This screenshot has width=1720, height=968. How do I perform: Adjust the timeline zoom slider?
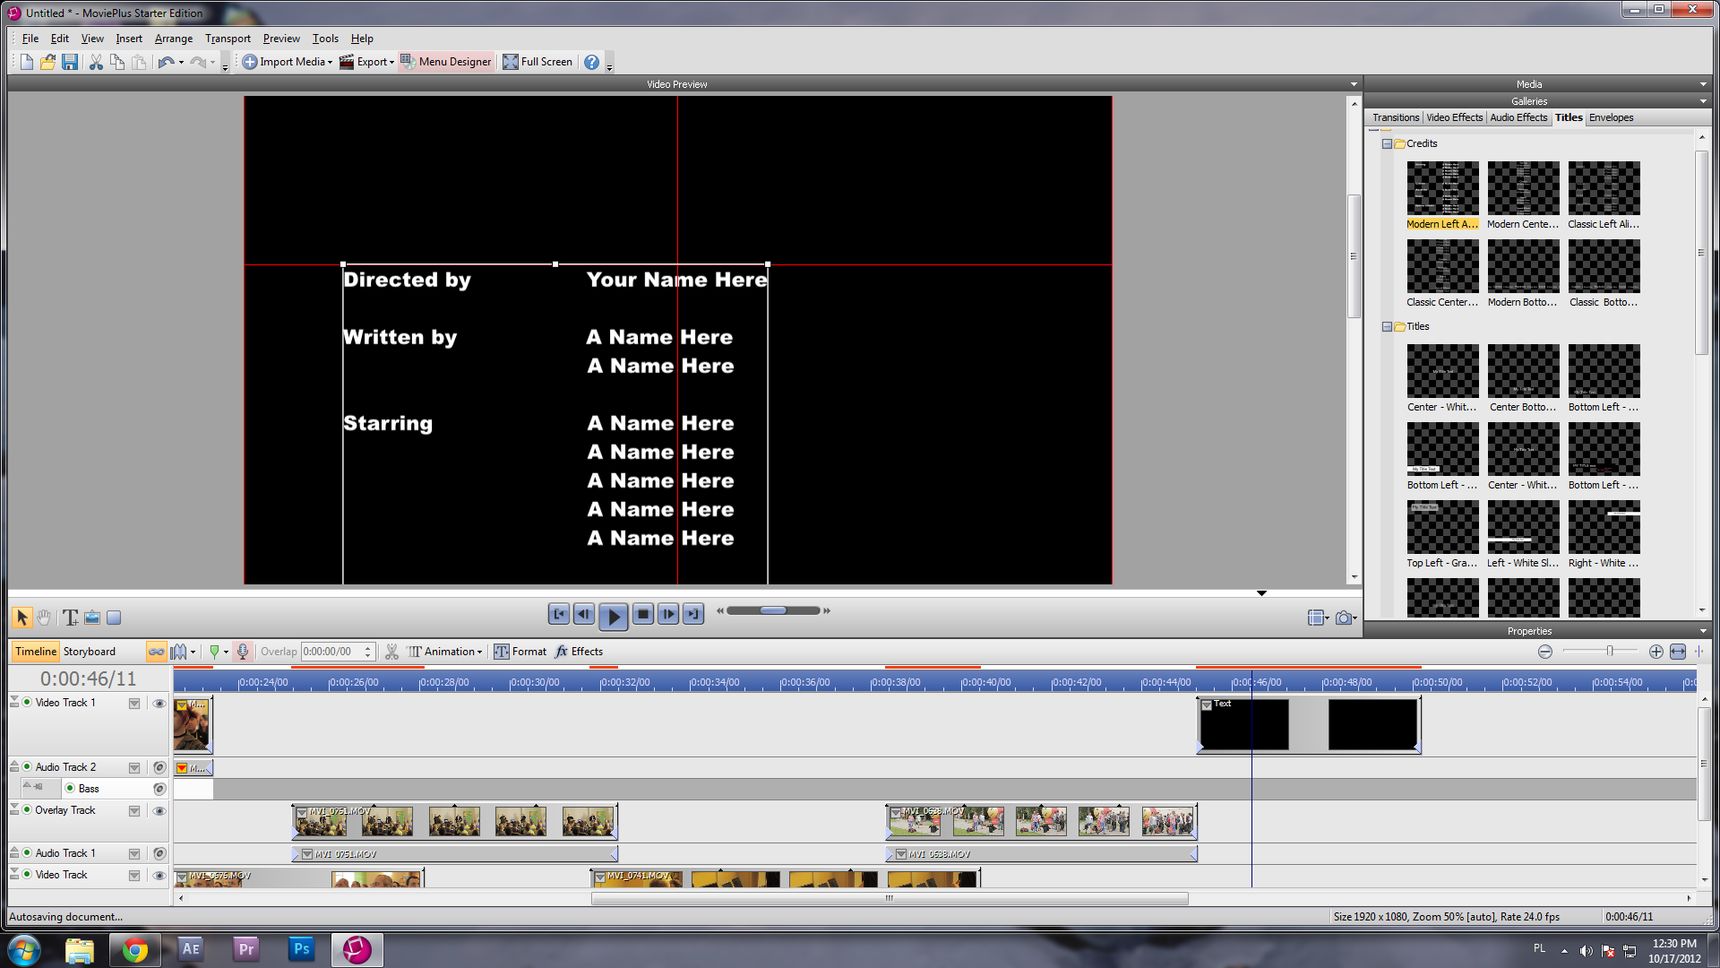click(x=1609, y=651)
